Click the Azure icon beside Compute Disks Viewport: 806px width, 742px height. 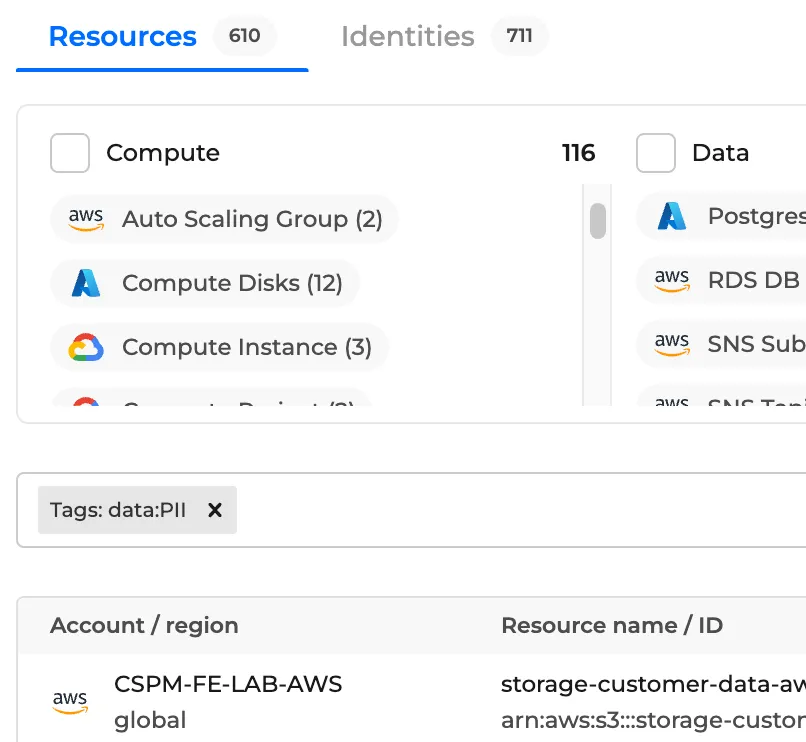86,284
